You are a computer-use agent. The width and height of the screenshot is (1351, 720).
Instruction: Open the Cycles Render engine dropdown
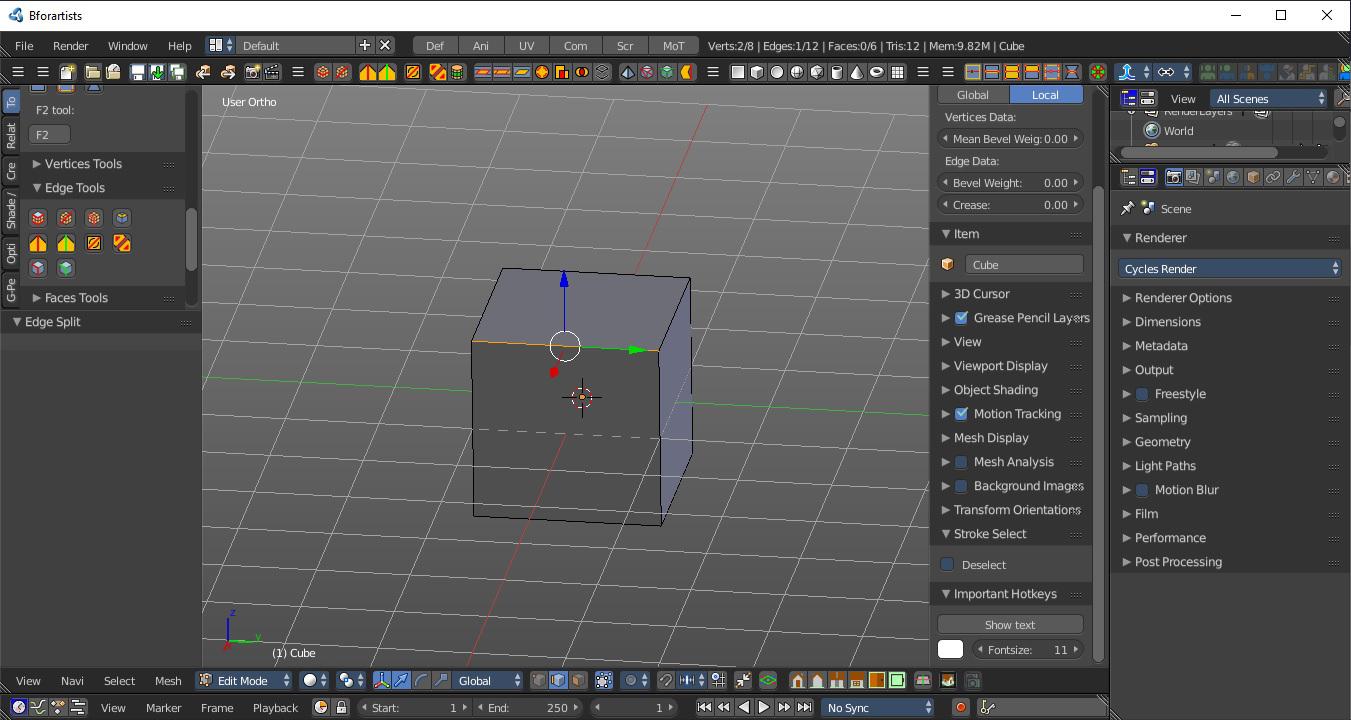1229,269
